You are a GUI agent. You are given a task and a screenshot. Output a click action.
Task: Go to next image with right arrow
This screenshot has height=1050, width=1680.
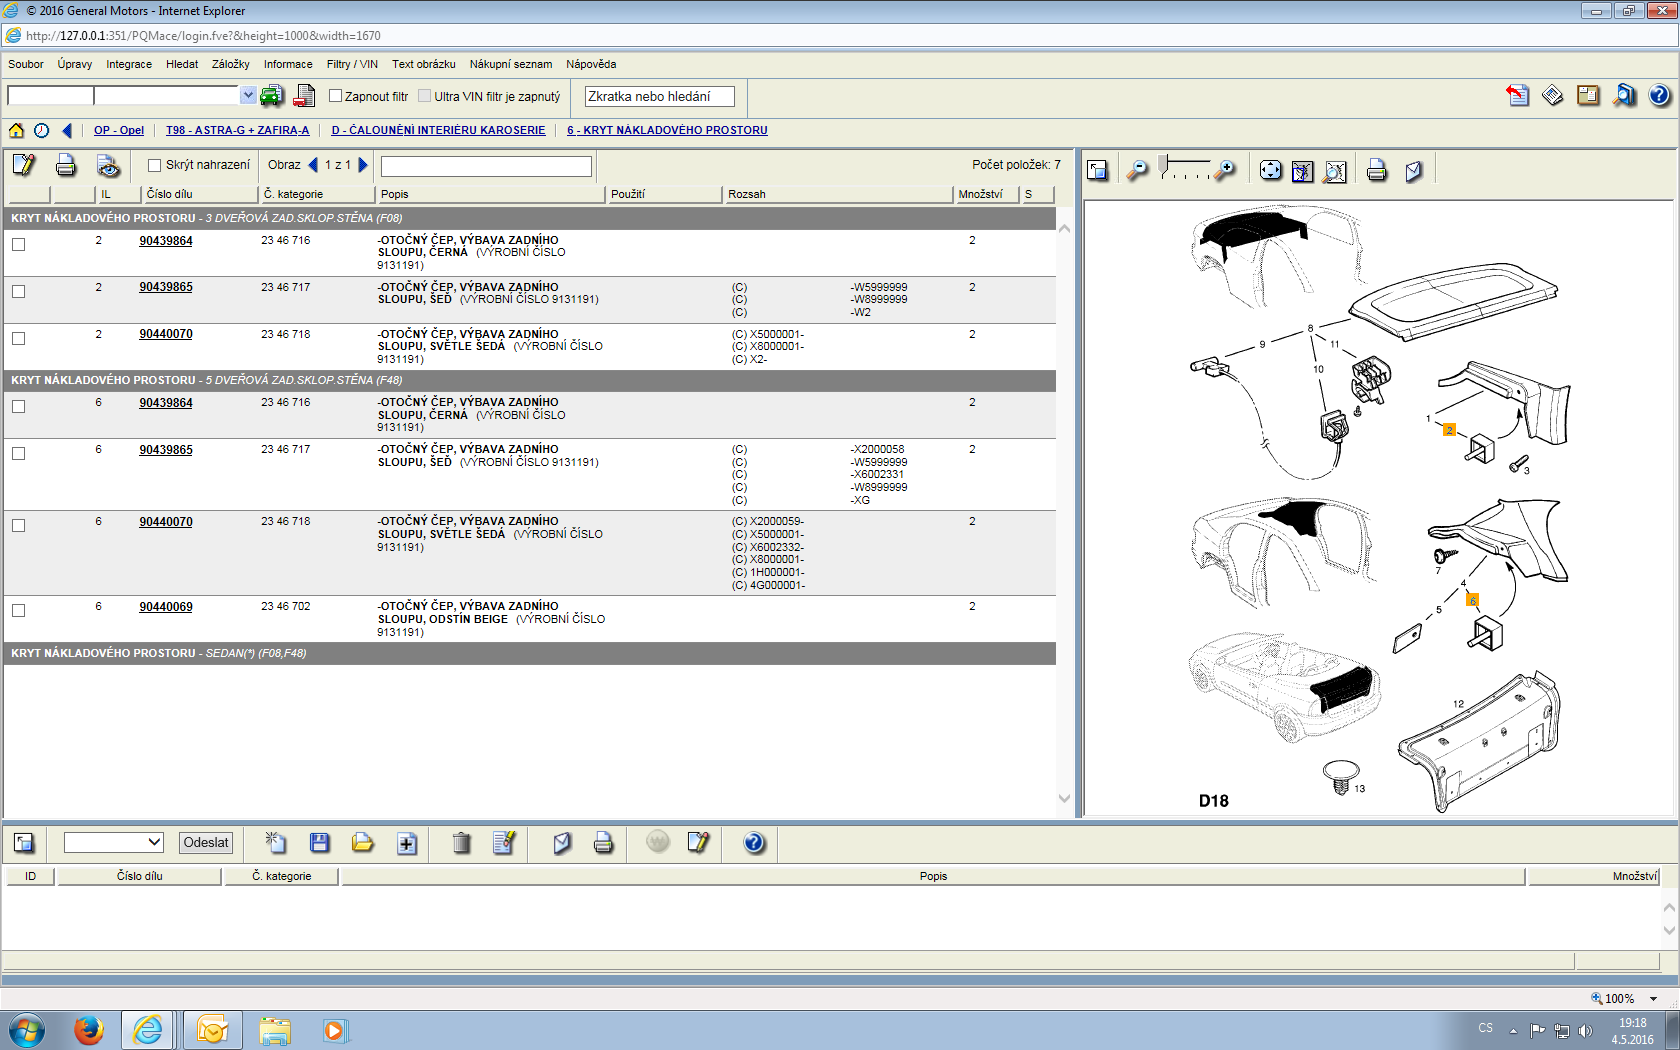(363, 165)
